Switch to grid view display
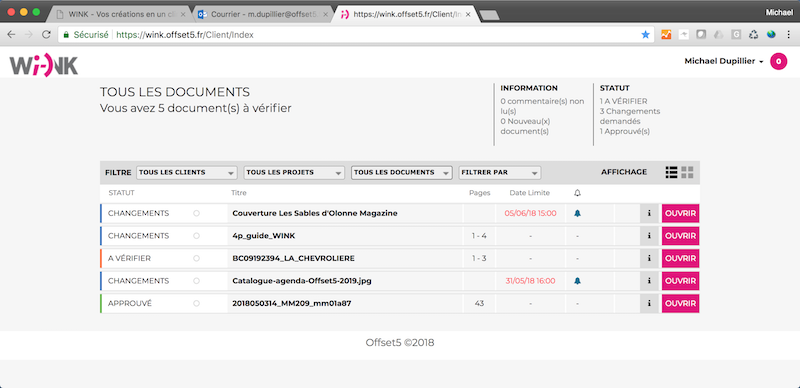 tap(687, 173)
